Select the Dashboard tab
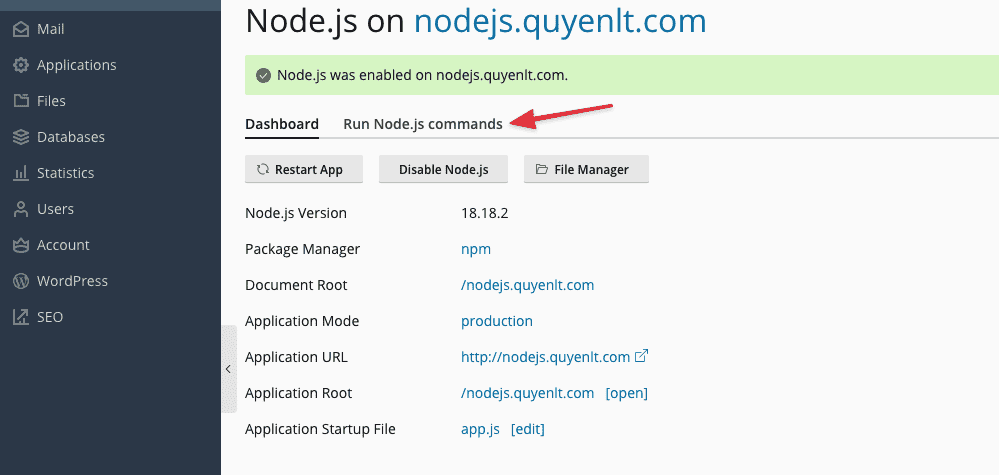Image resolution: width=999 pixels, height=475 pixels. (282, 124)
